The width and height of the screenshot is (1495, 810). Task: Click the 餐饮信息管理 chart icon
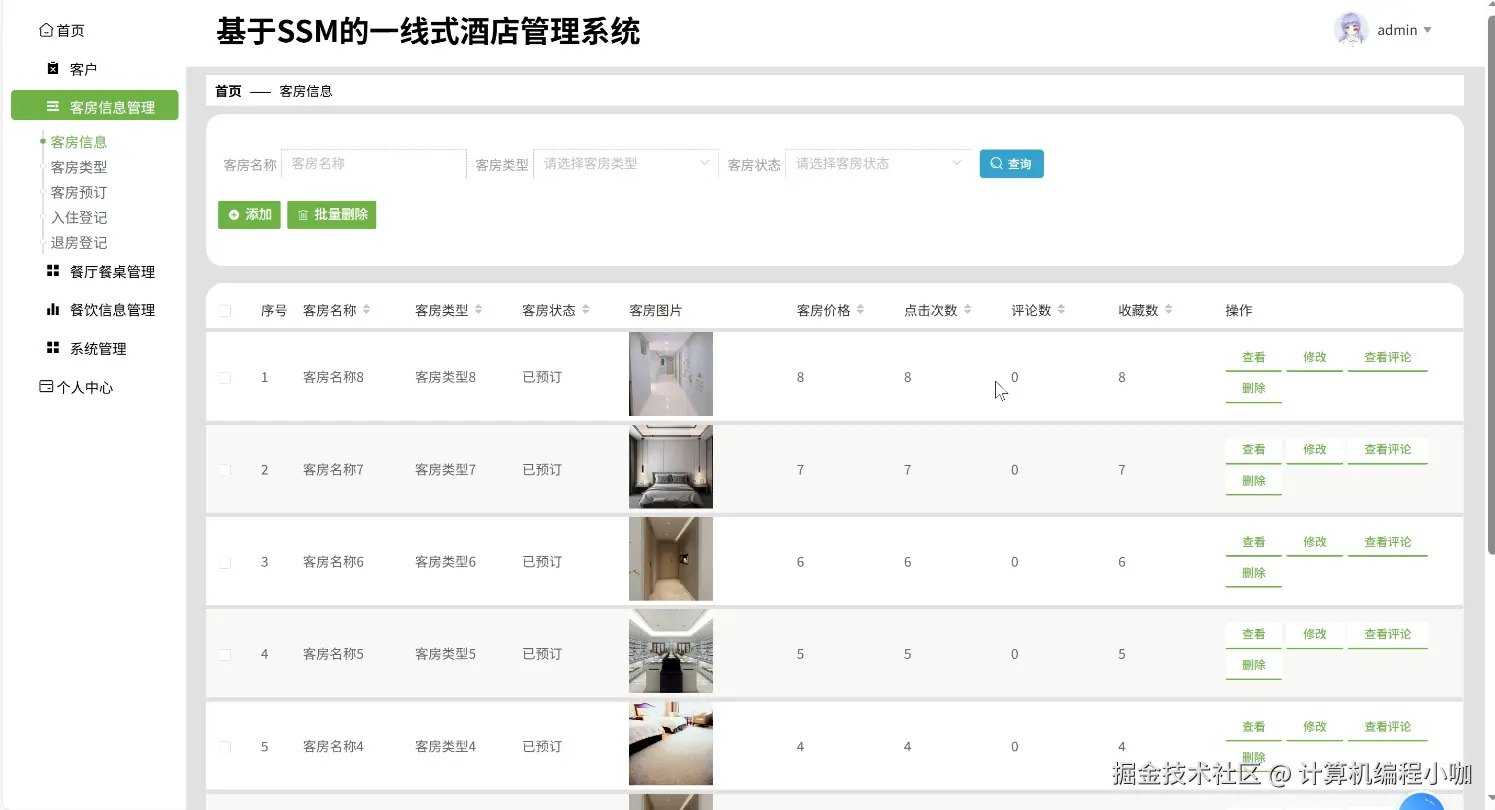click(51, 309)
